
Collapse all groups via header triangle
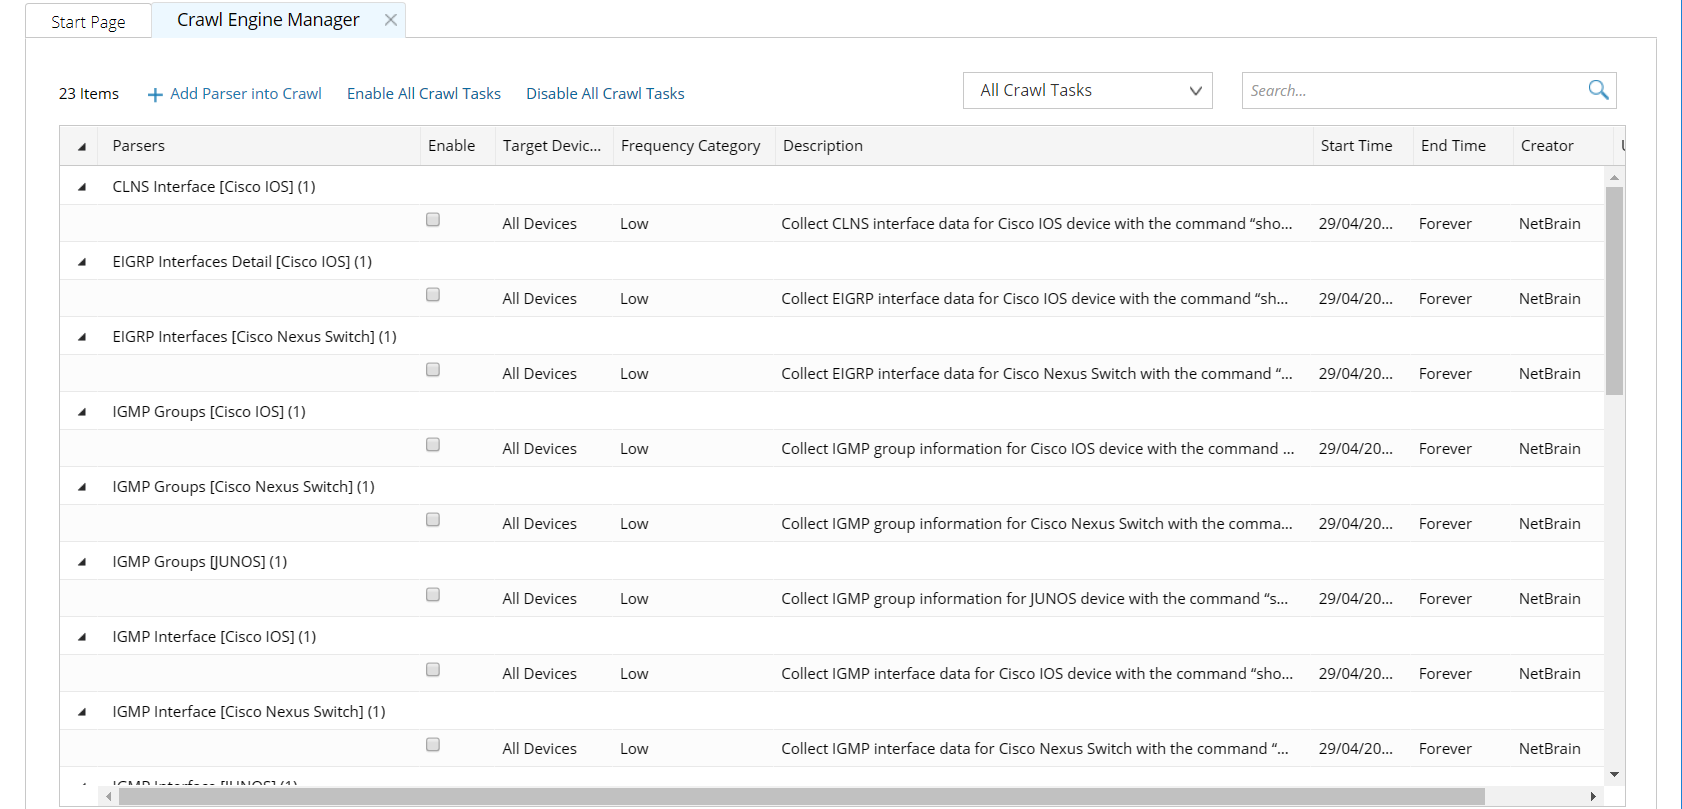pyautogui.click(x=82, y=146)
